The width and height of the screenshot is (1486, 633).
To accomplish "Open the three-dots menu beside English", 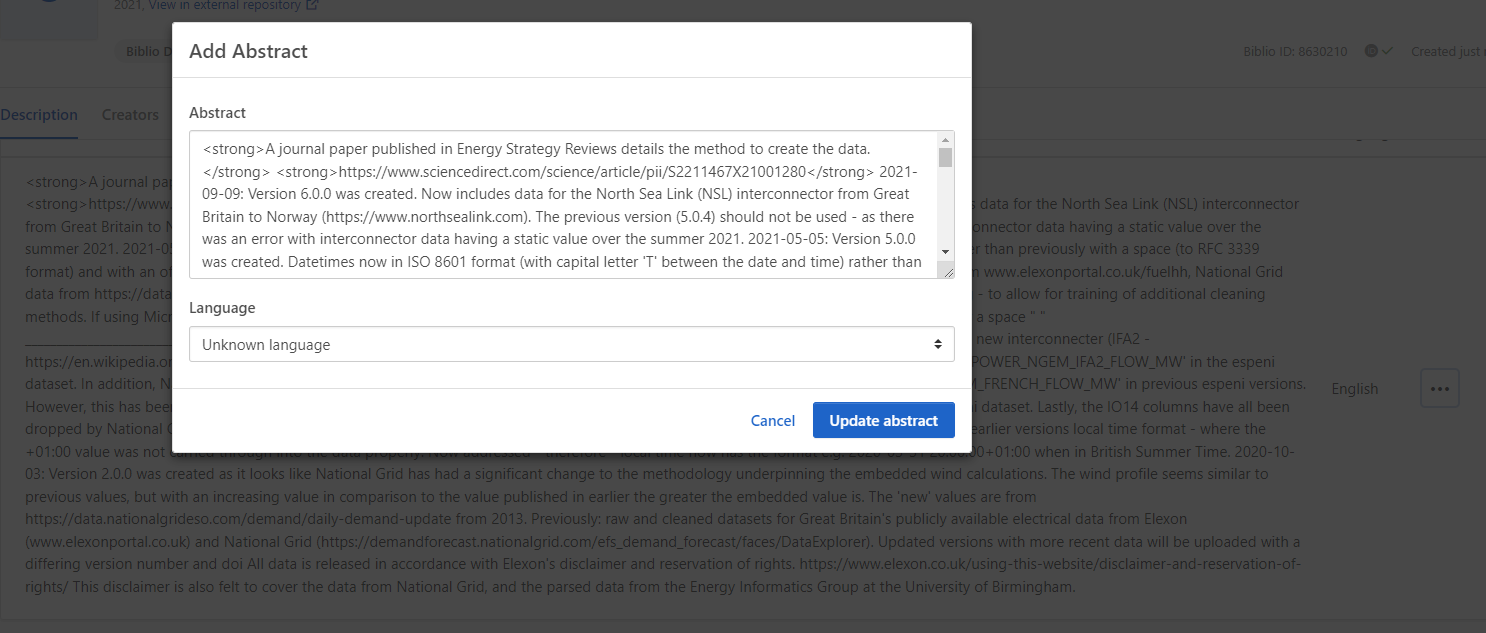I will click(1439, 388).
